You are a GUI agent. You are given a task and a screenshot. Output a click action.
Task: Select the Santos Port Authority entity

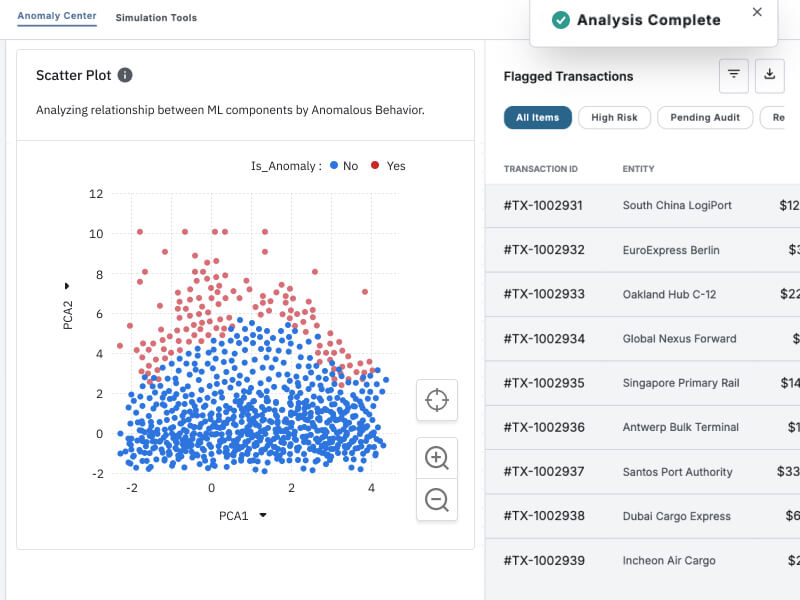[x=678, y=472]
